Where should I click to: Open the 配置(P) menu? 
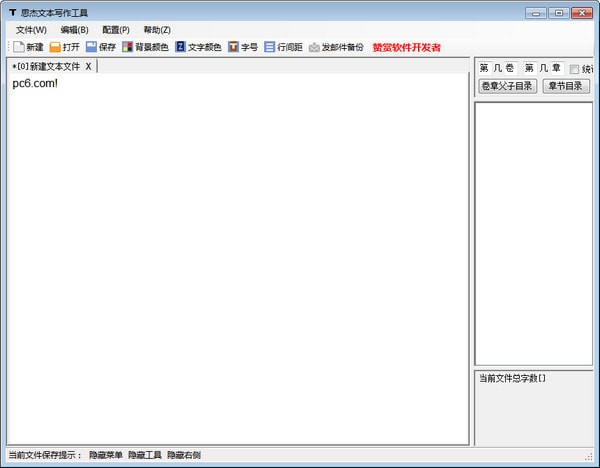116,30
